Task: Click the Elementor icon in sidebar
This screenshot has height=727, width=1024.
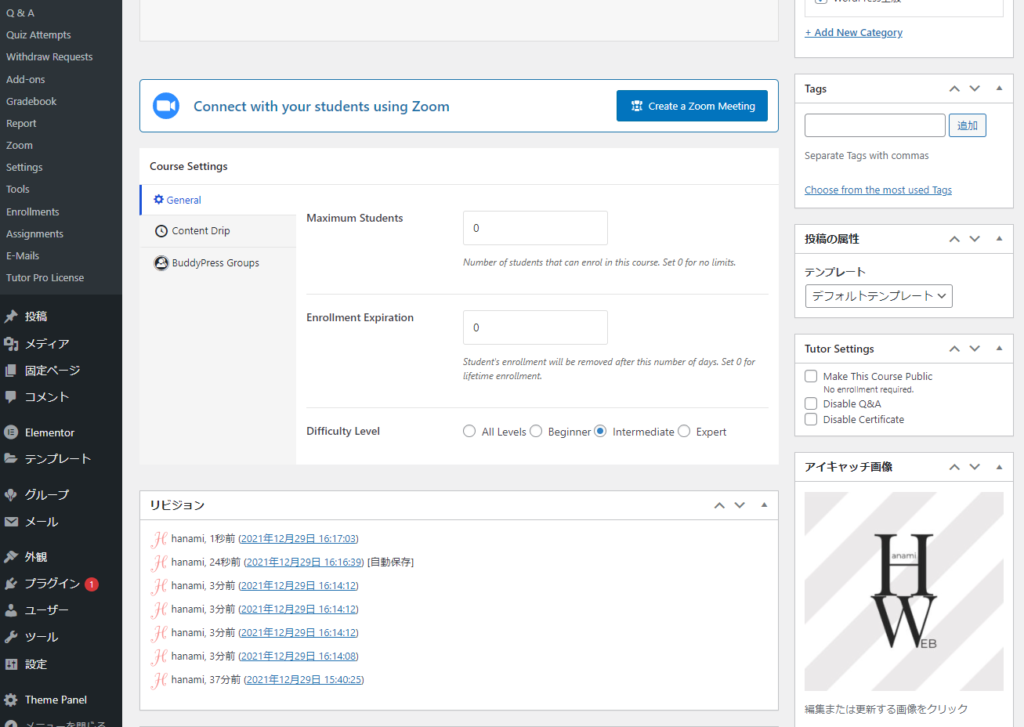Action: (11, 433)
